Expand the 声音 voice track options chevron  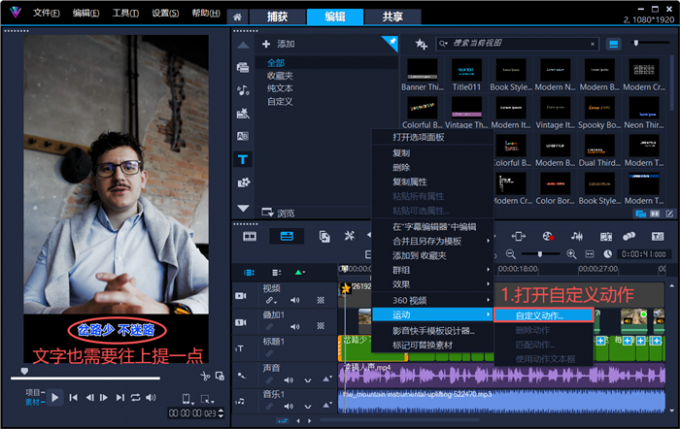[307, 380]
